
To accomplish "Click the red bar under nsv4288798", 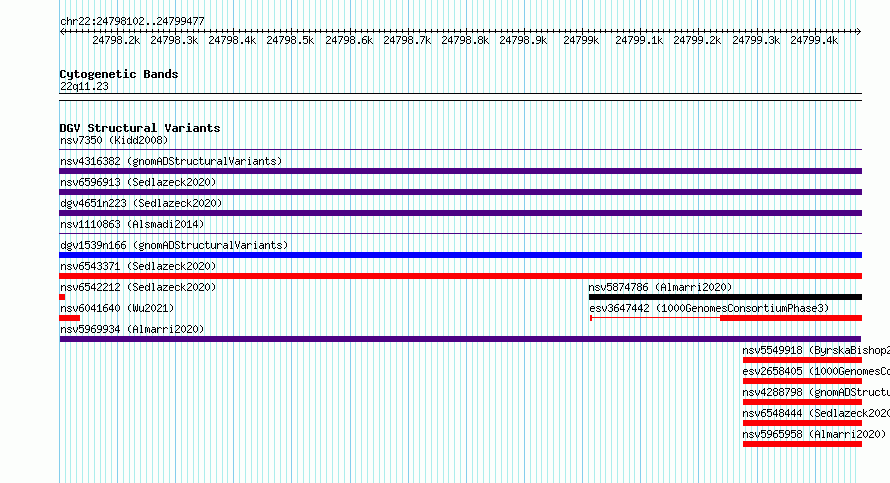I will point(802,402).
